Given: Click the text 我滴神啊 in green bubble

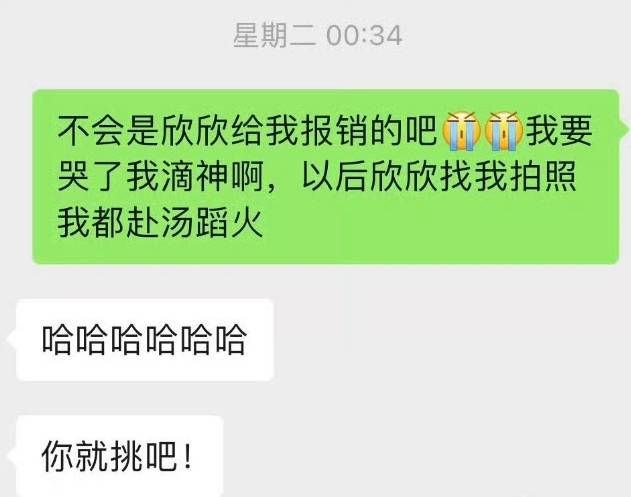Looking at the screenshot, I should click(x=196, y=177).
